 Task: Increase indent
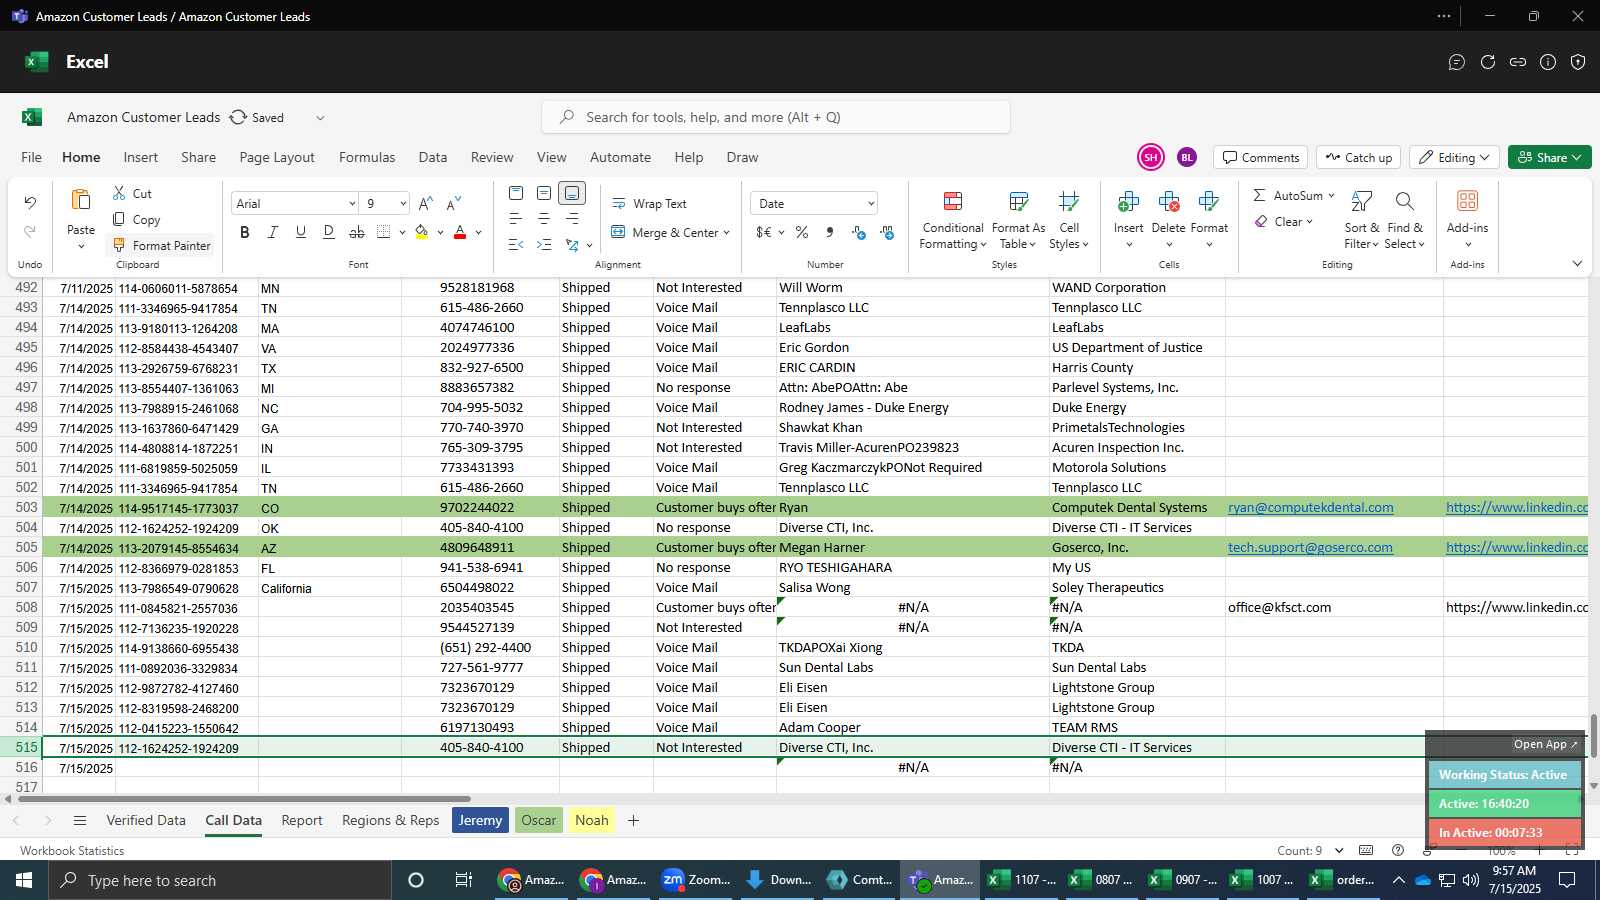click(x=544, y=245)
